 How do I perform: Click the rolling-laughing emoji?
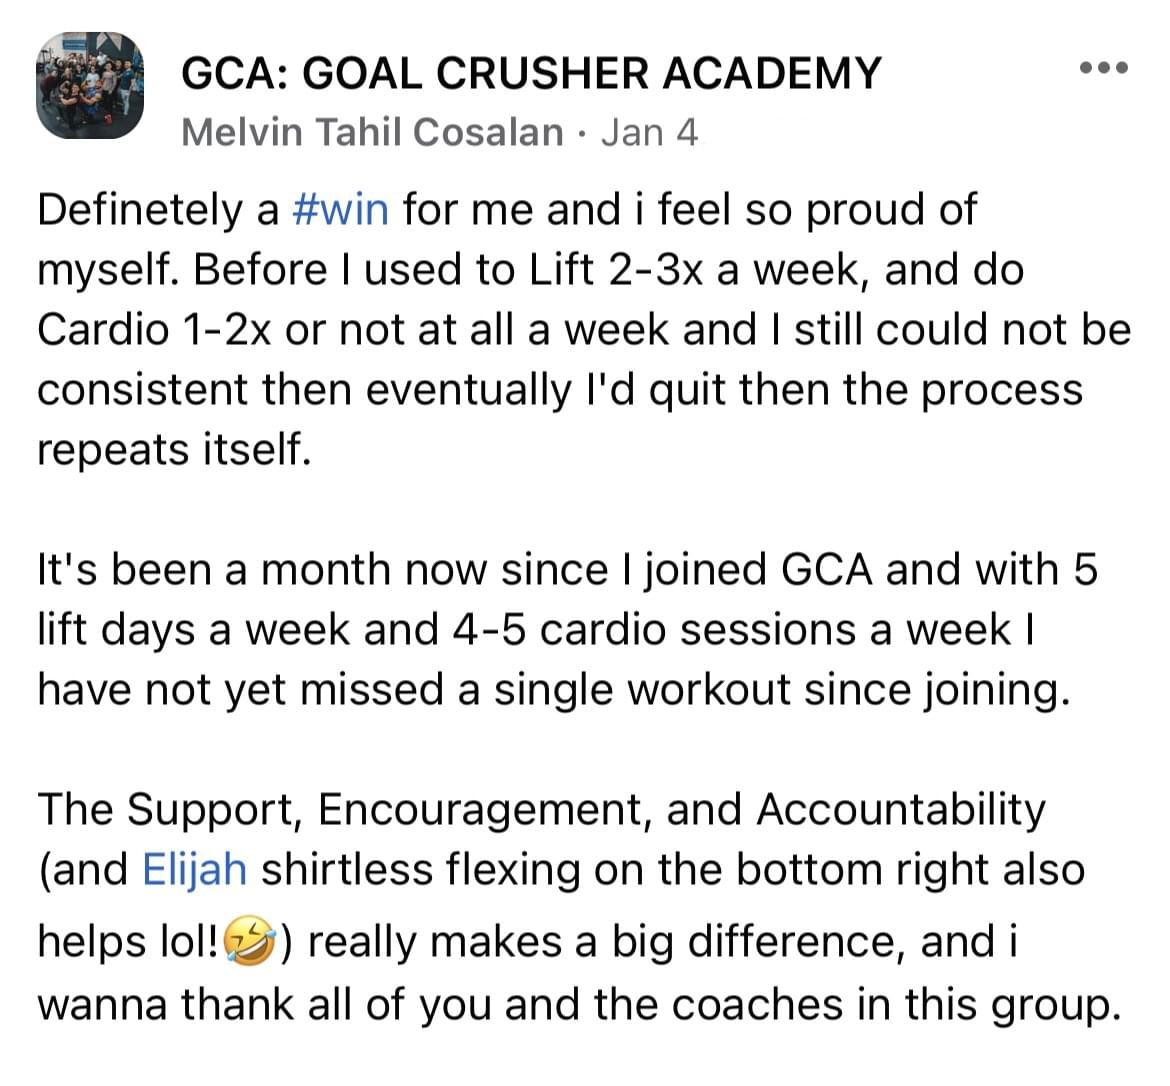tap(250, 942)
